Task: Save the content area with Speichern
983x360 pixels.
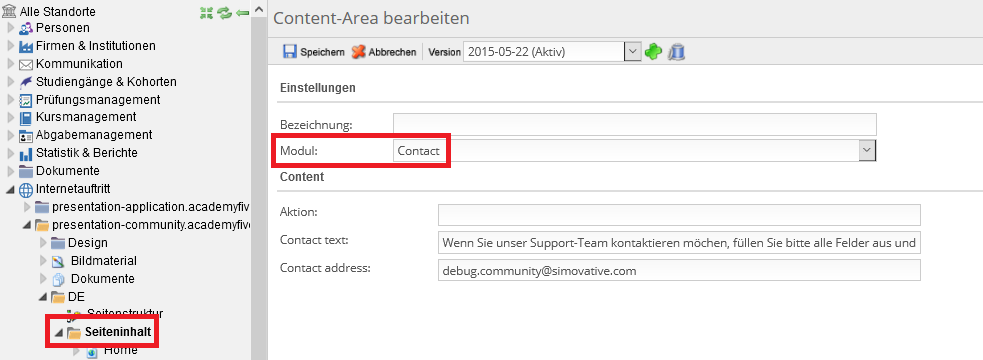Action: 313,52
